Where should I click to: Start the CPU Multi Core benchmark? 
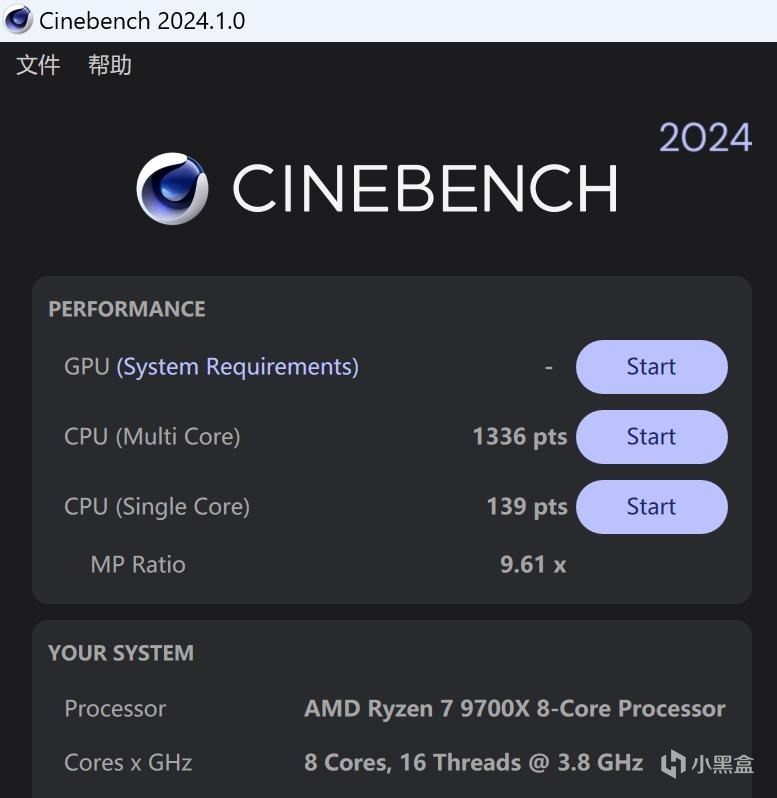[x=651, y=437]
